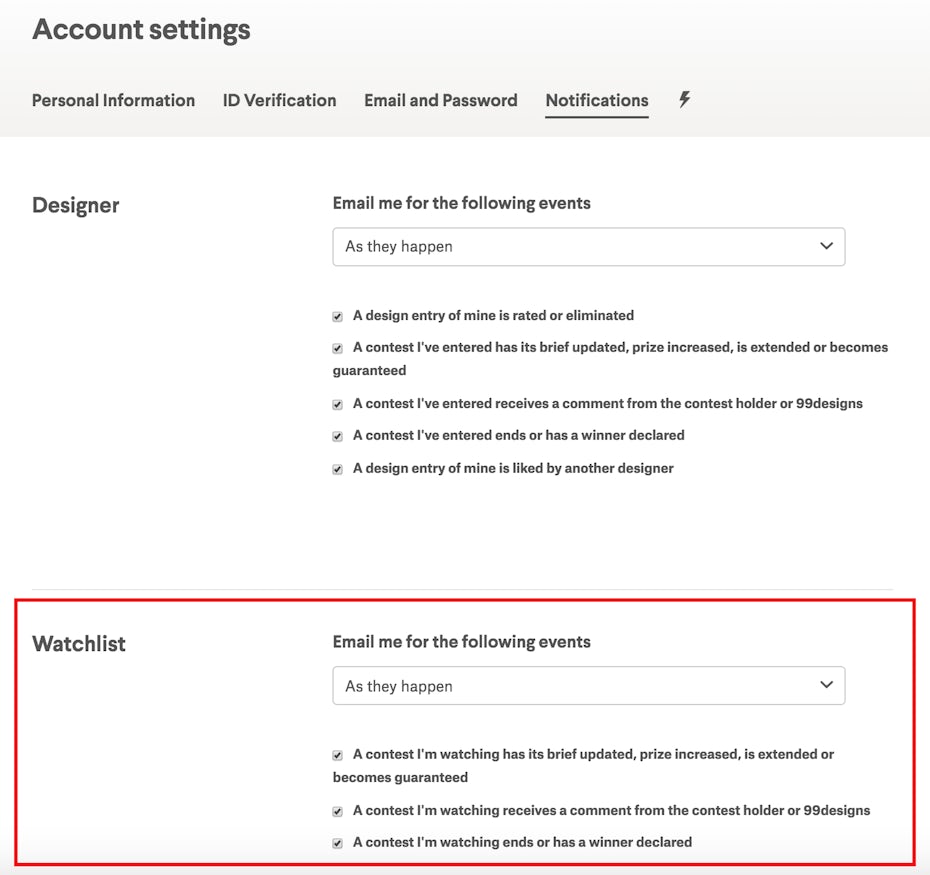Screen dimensions: 930x875
Task: Click the Designer section heading
Action: (x=75, y=205)
